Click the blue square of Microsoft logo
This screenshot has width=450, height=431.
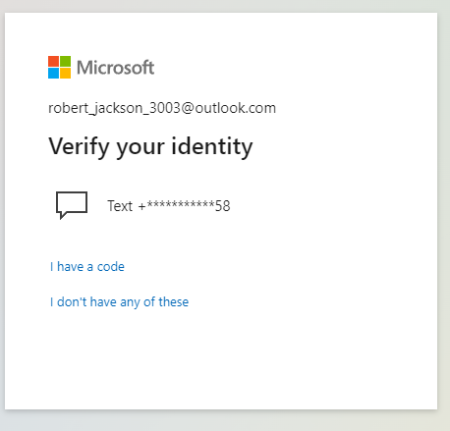pyautogui.click(x=53, y=73)
